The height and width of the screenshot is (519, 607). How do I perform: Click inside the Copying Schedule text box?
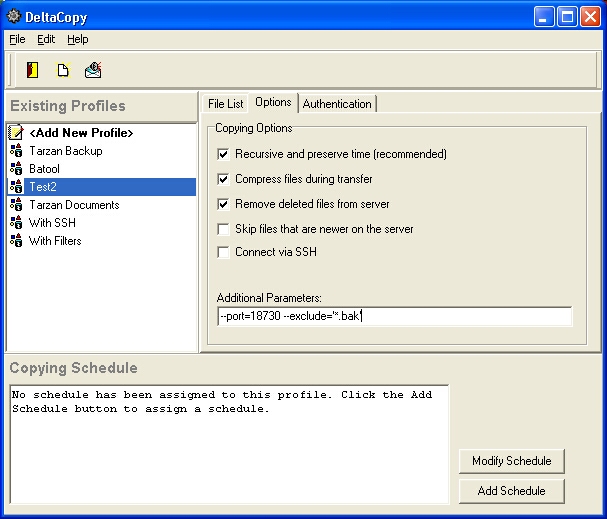pyautogui.click(x=229, y=444)
